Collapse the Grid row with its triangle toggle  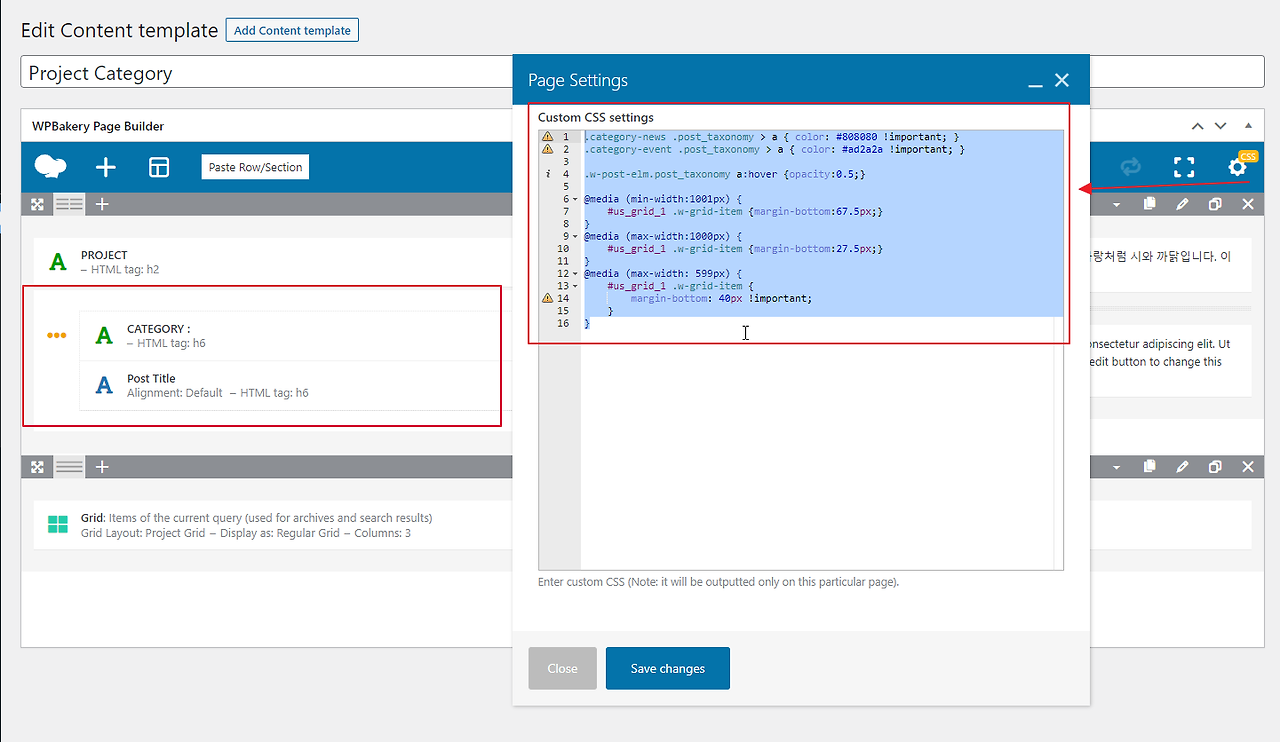pos(1118,467)
